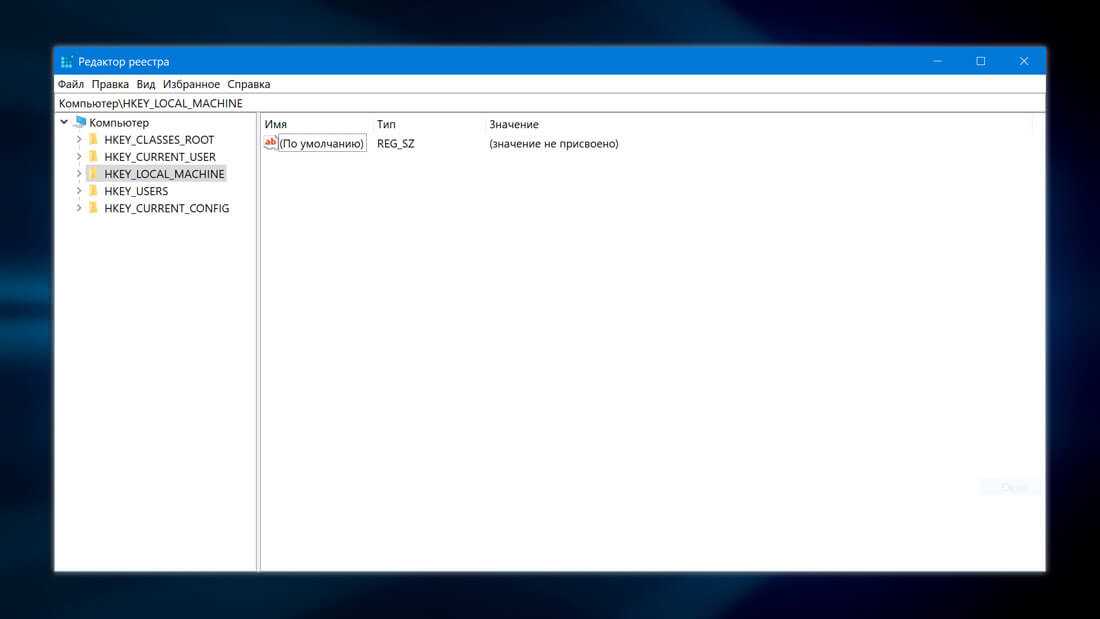Open the Правка menu

click(x=110, y=84)
